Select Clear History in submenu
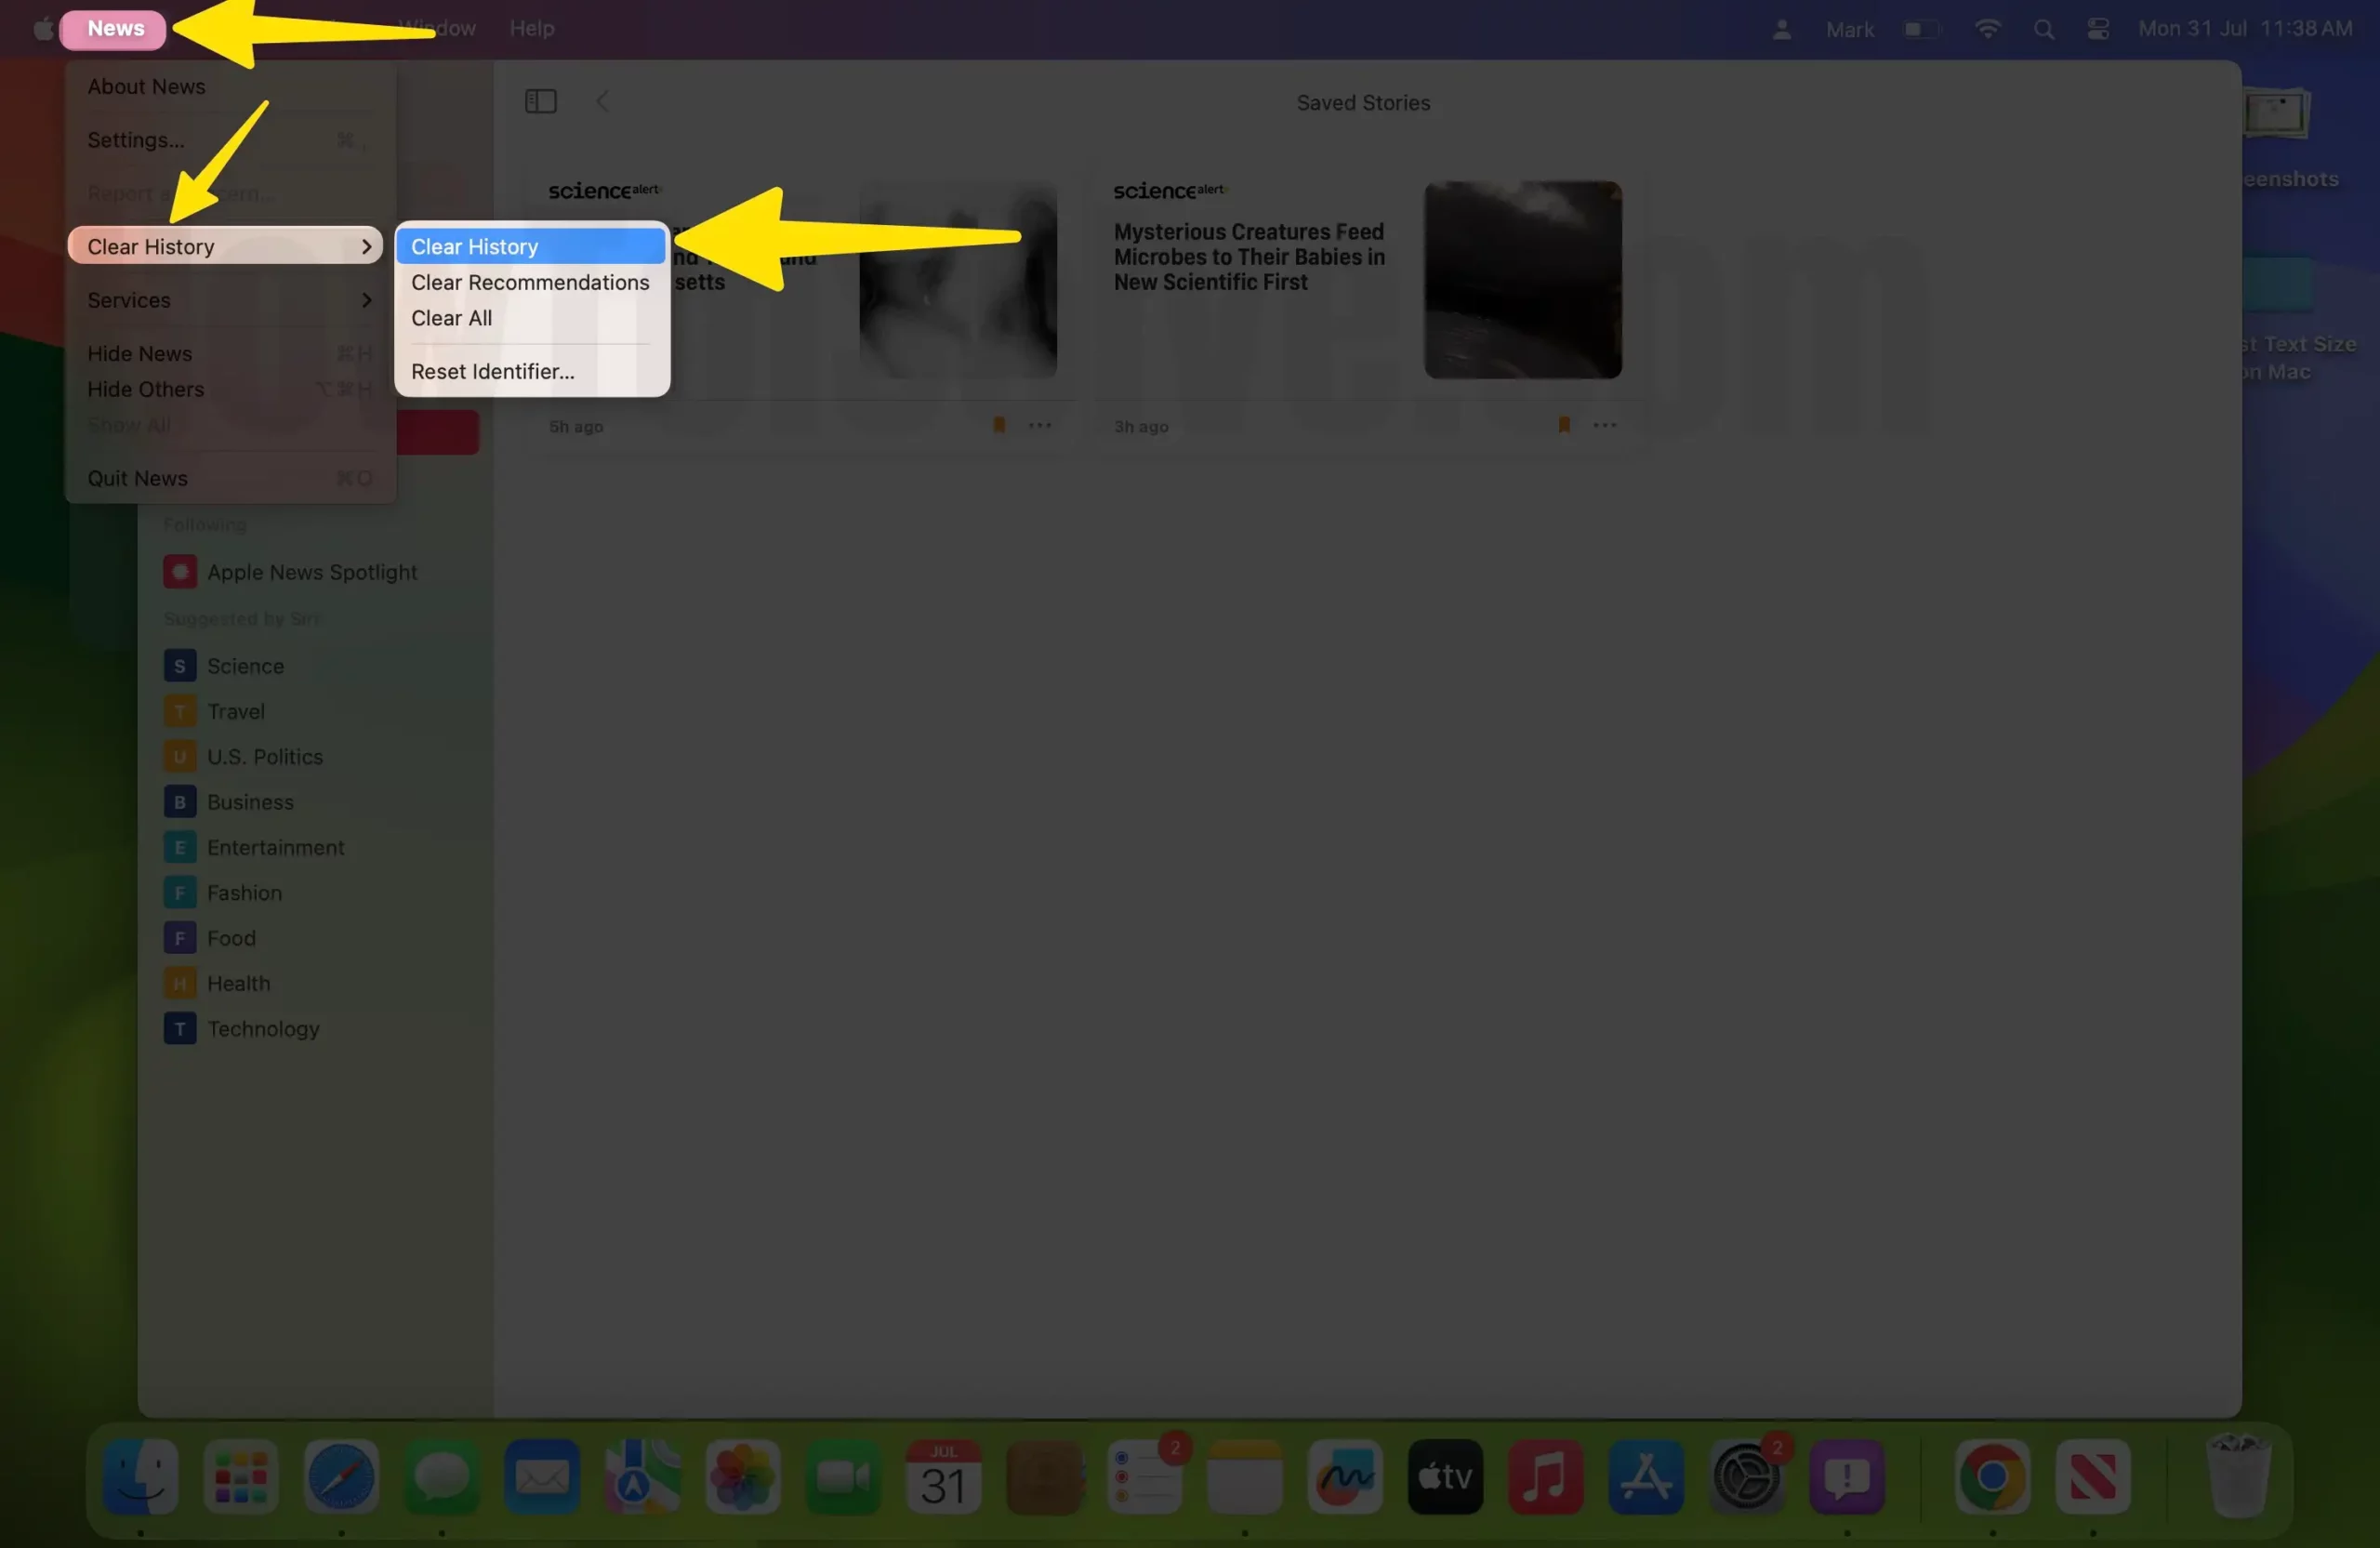2380x1548 pixels. click(531, 246)
